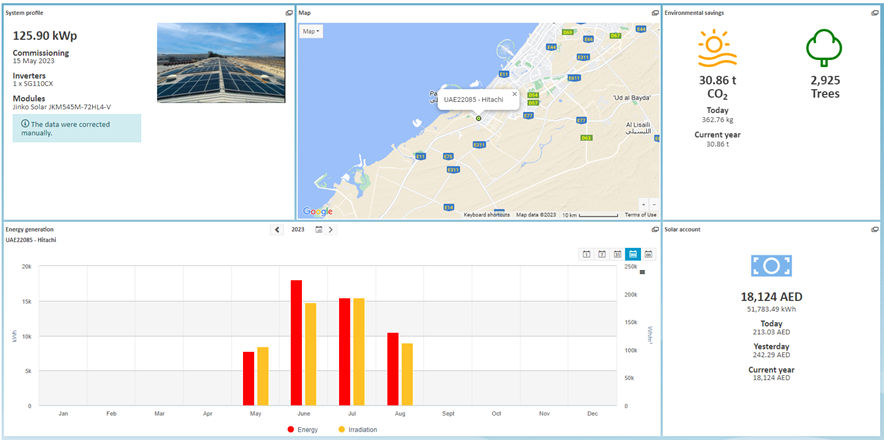Select the week view calendar icon
884x440 pixels.
point(602,254)
